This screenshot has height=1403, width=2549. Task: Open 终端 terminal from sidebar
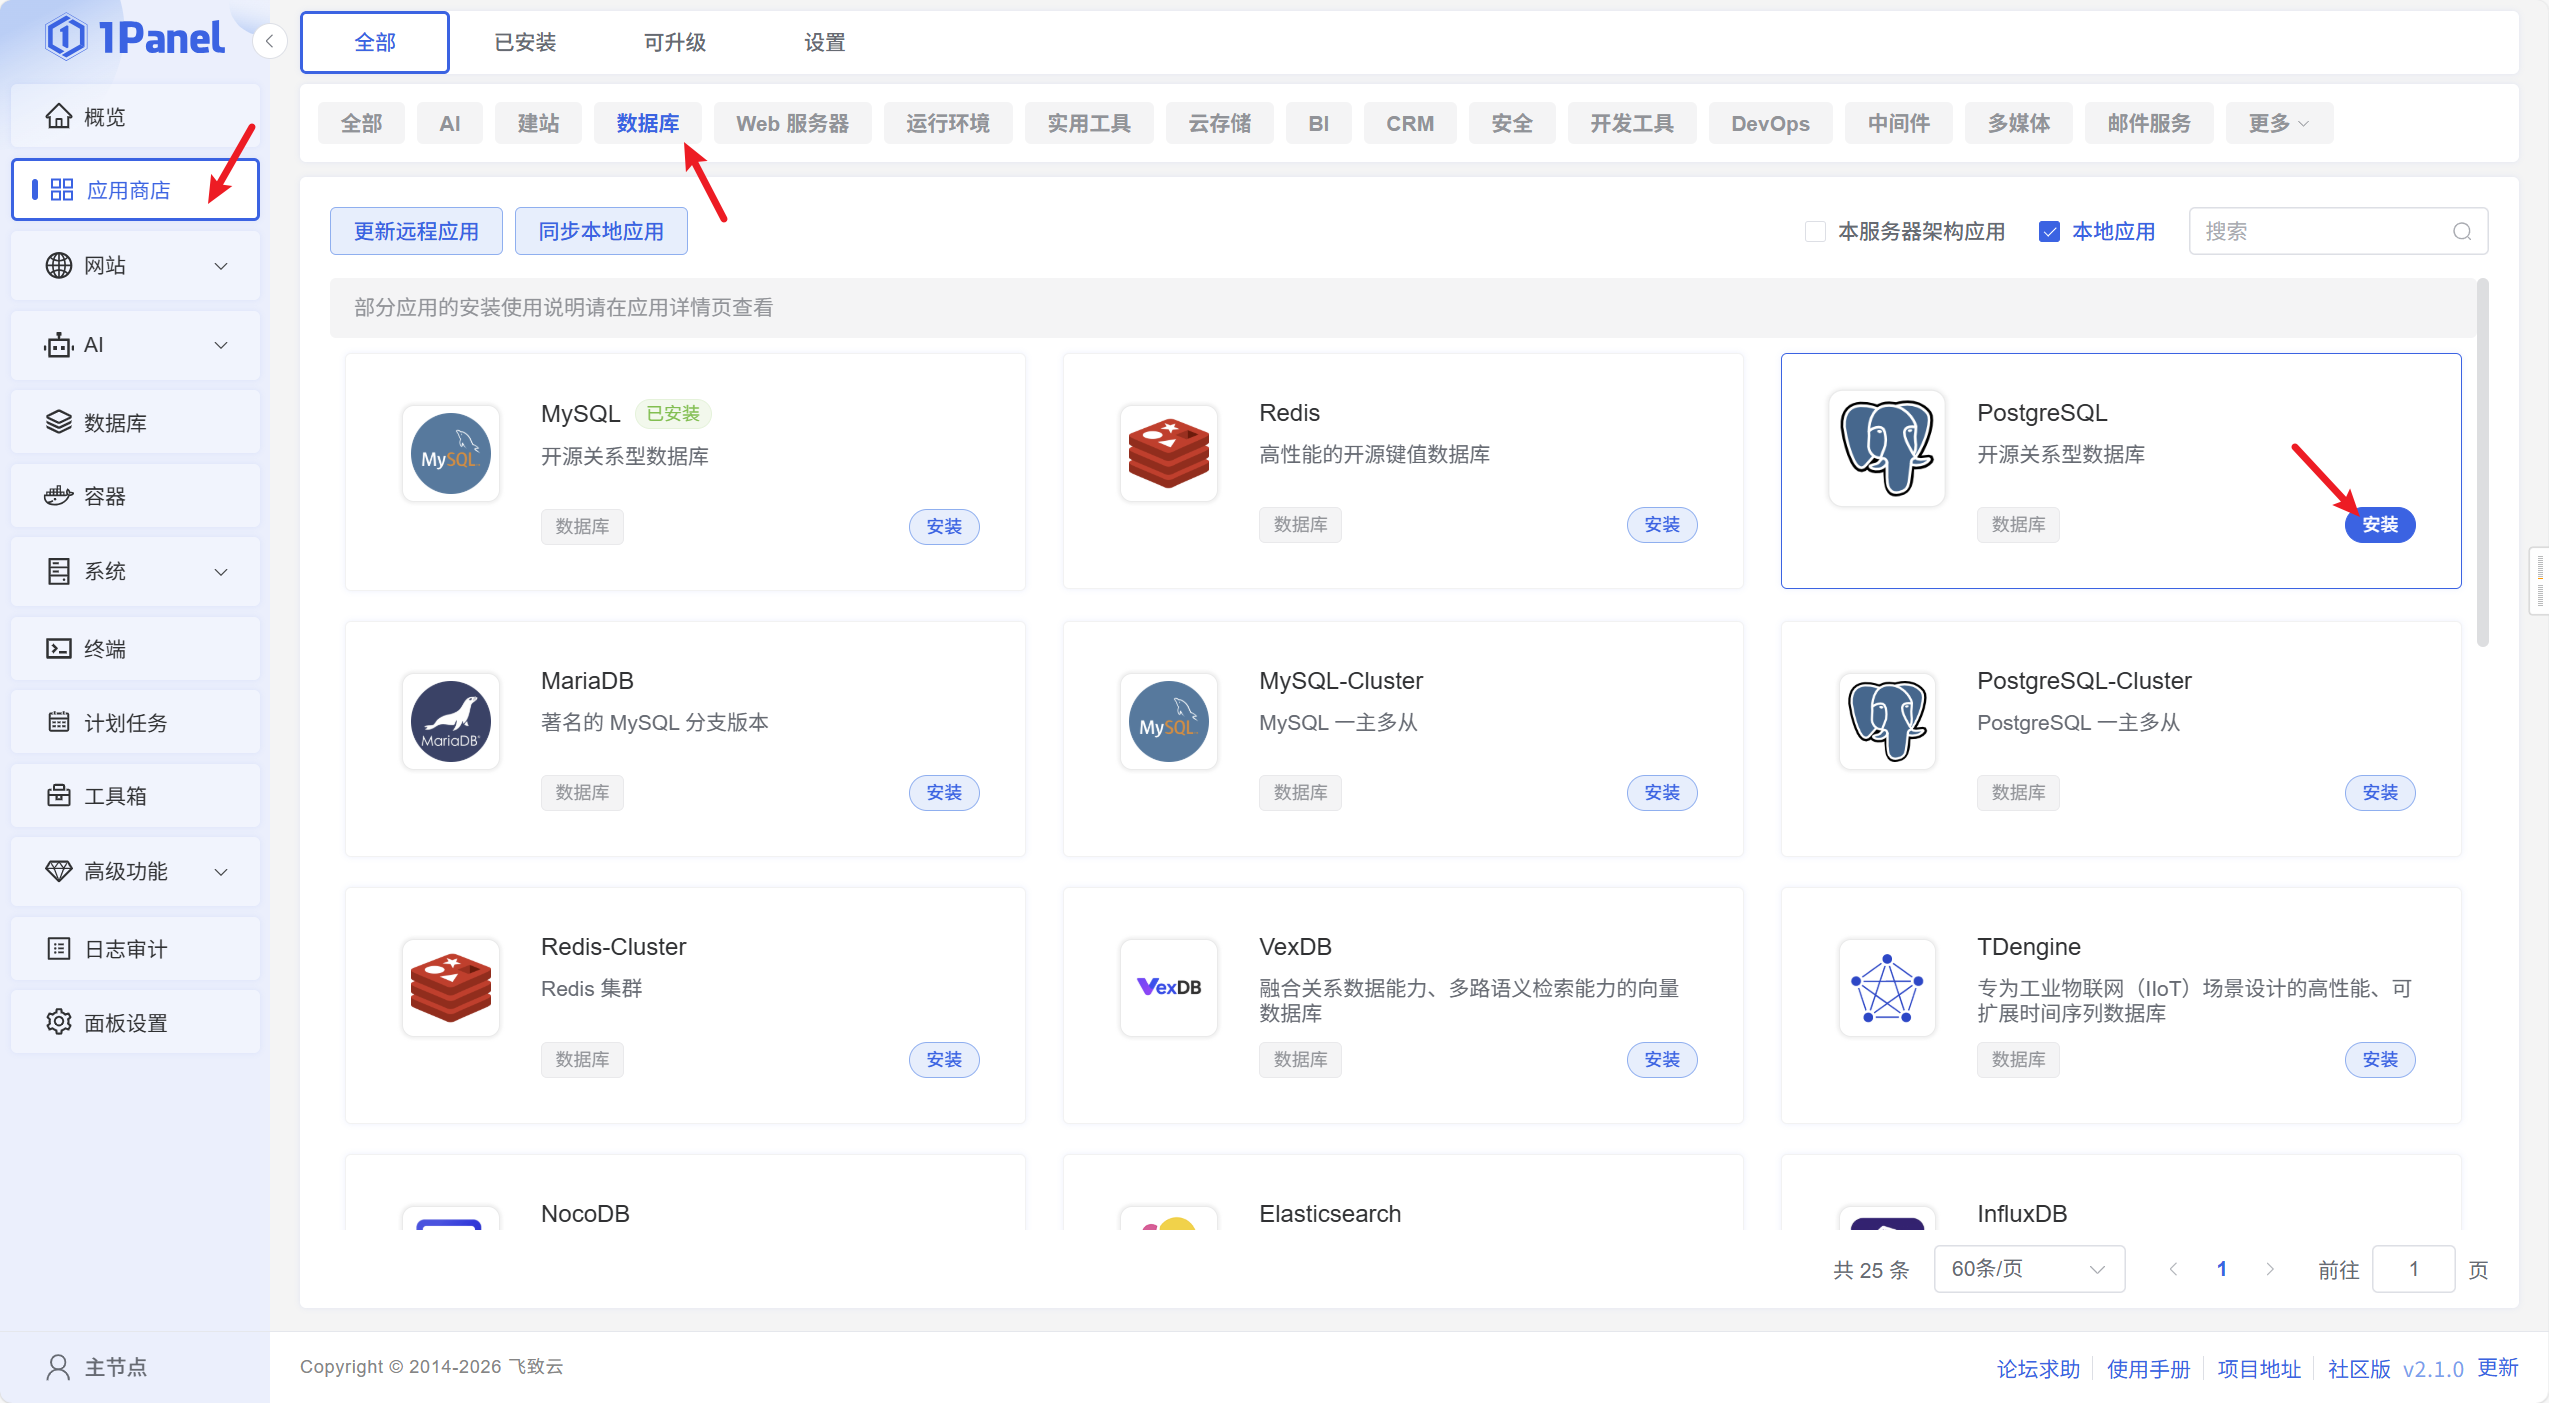pyautogui.click(x=104, y=649)
